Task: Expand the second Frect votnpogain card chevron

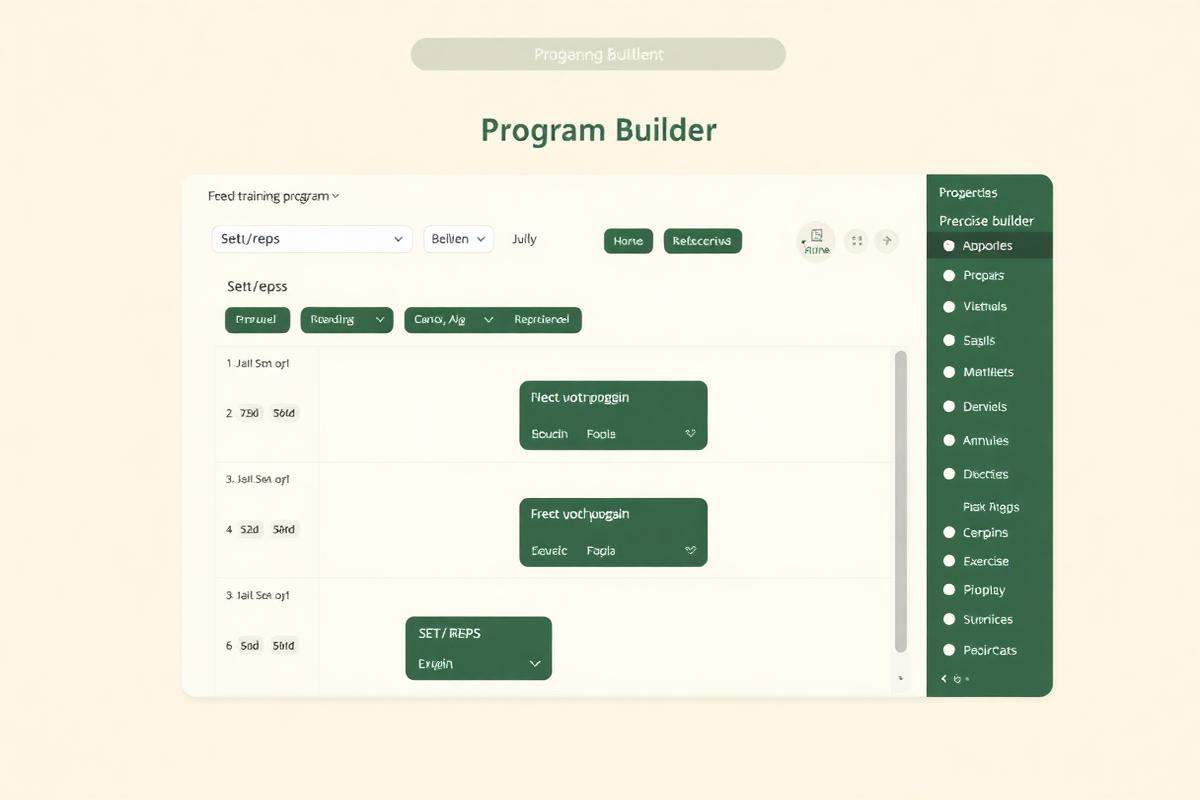Action: coord(690,551)
